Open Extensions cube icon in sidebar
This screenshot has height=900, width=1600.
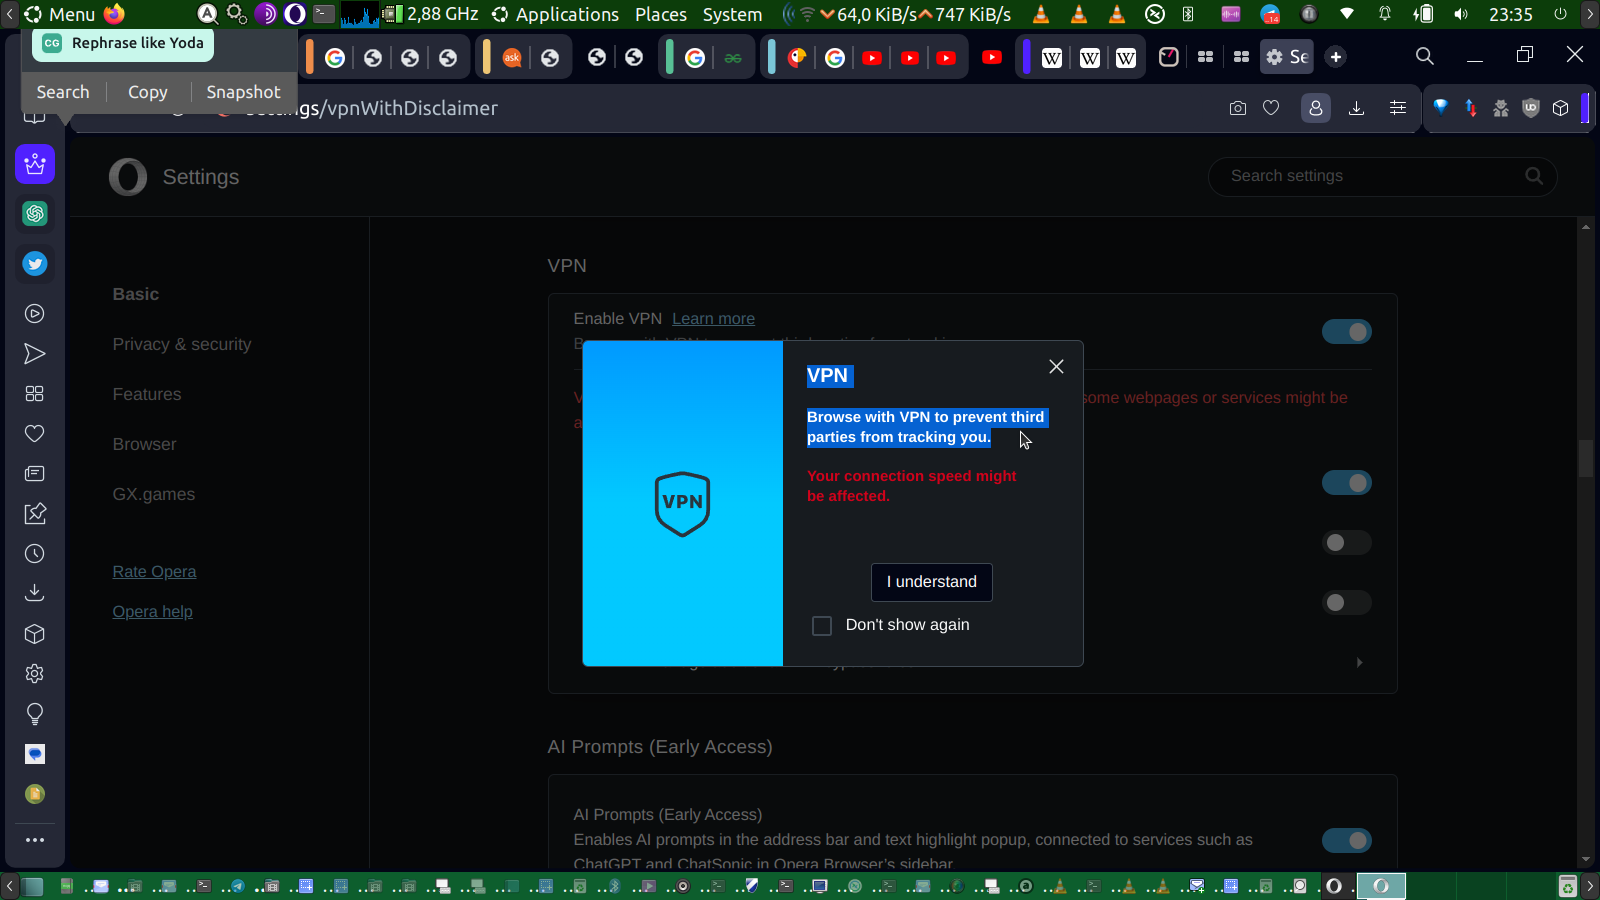35,634
